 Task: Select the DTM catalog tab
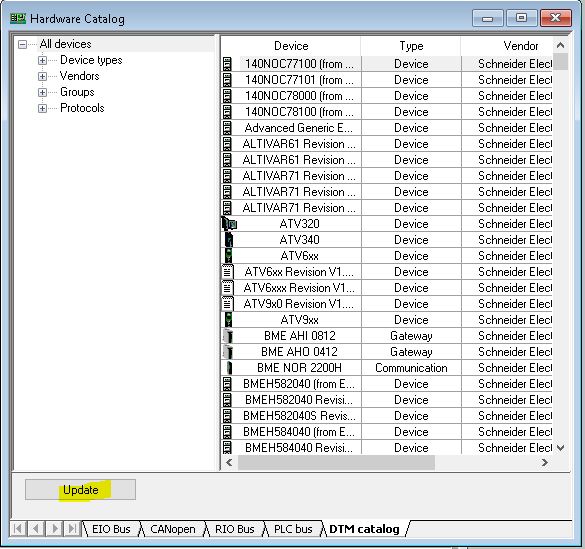364,529
